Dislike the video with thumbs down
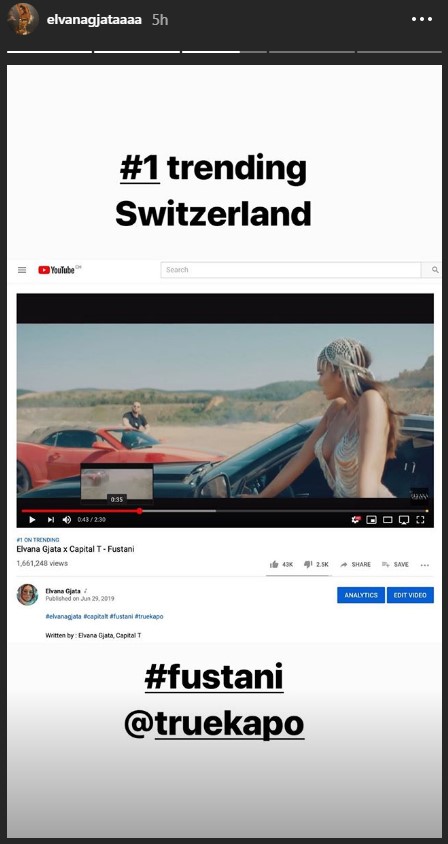 coord(316,565)
